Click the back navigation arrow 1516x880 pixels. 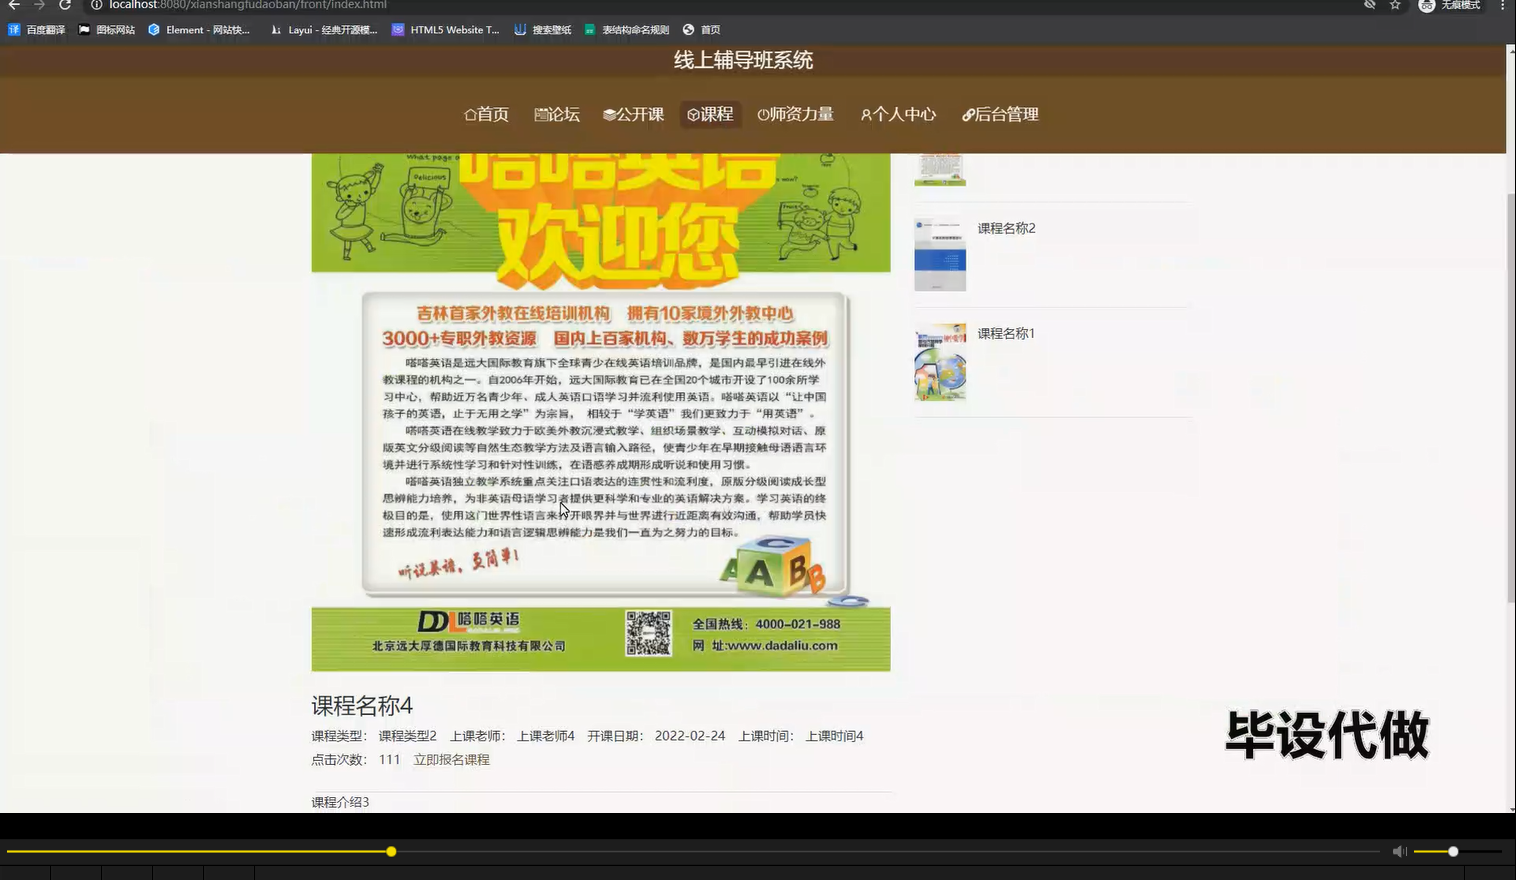15,5
